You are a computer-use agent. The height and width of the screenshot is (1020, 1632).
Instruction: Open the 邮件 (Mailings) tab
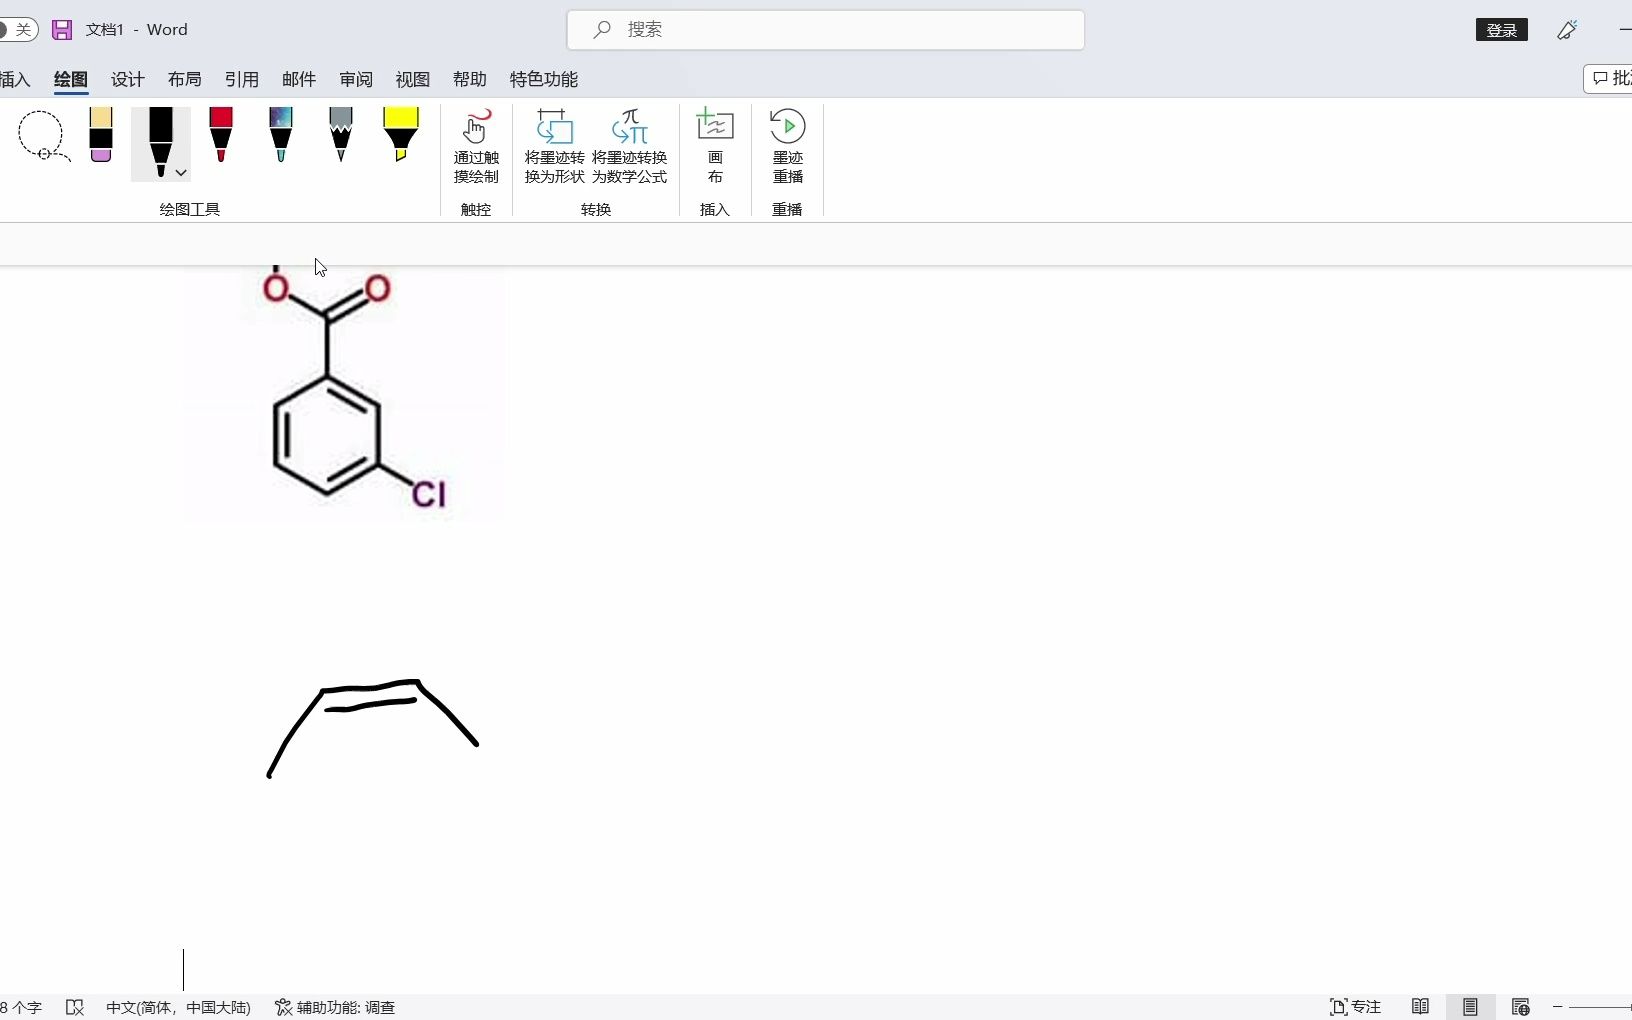[x=299, y=79]
